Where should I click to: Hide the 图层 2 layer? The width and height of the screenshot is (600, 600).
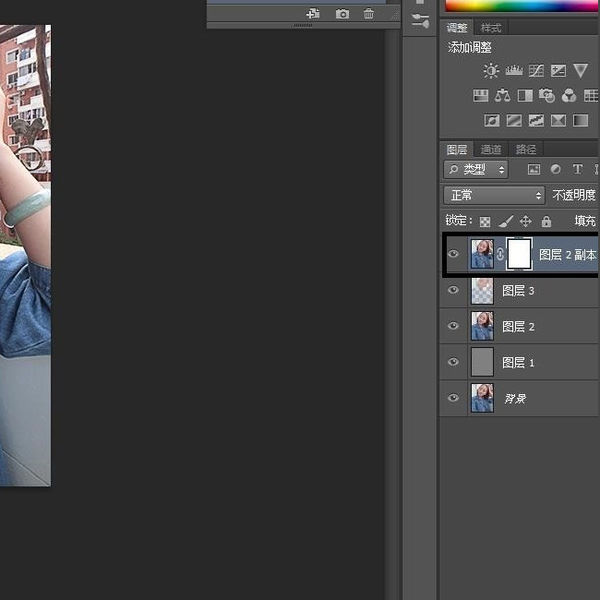[x=453, y=326]
